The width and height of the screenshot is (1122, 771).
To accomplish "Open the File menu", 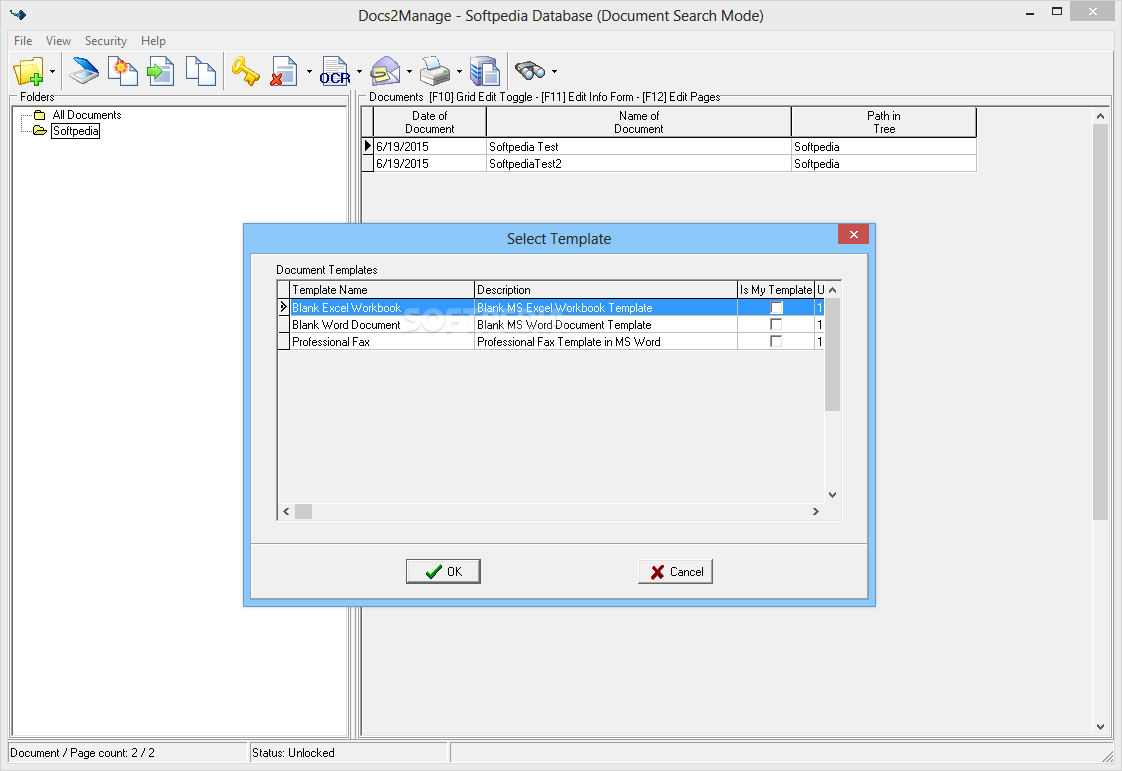I will (x=23, y=41).
